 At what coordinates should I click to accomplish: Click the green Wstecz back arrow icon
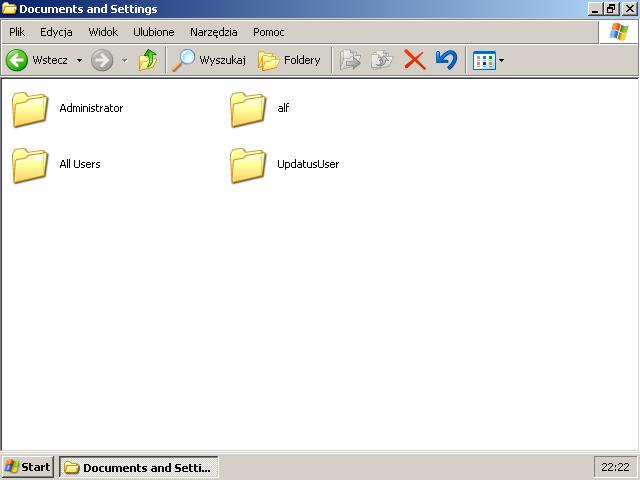tap(17, 60)
